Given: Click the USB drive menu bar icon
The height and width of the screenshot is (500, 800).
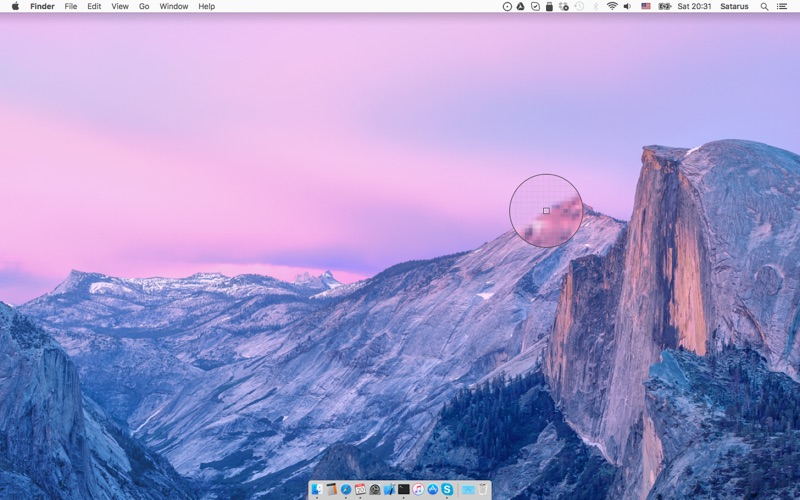Looking at the screenshot, I should click(549, 7).
